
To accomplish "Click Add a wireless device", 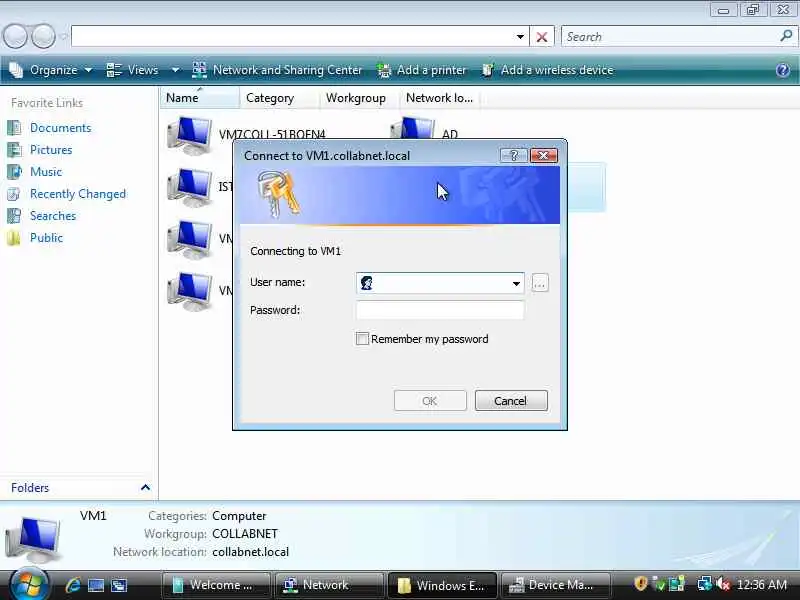I will (x=547, y=70).
